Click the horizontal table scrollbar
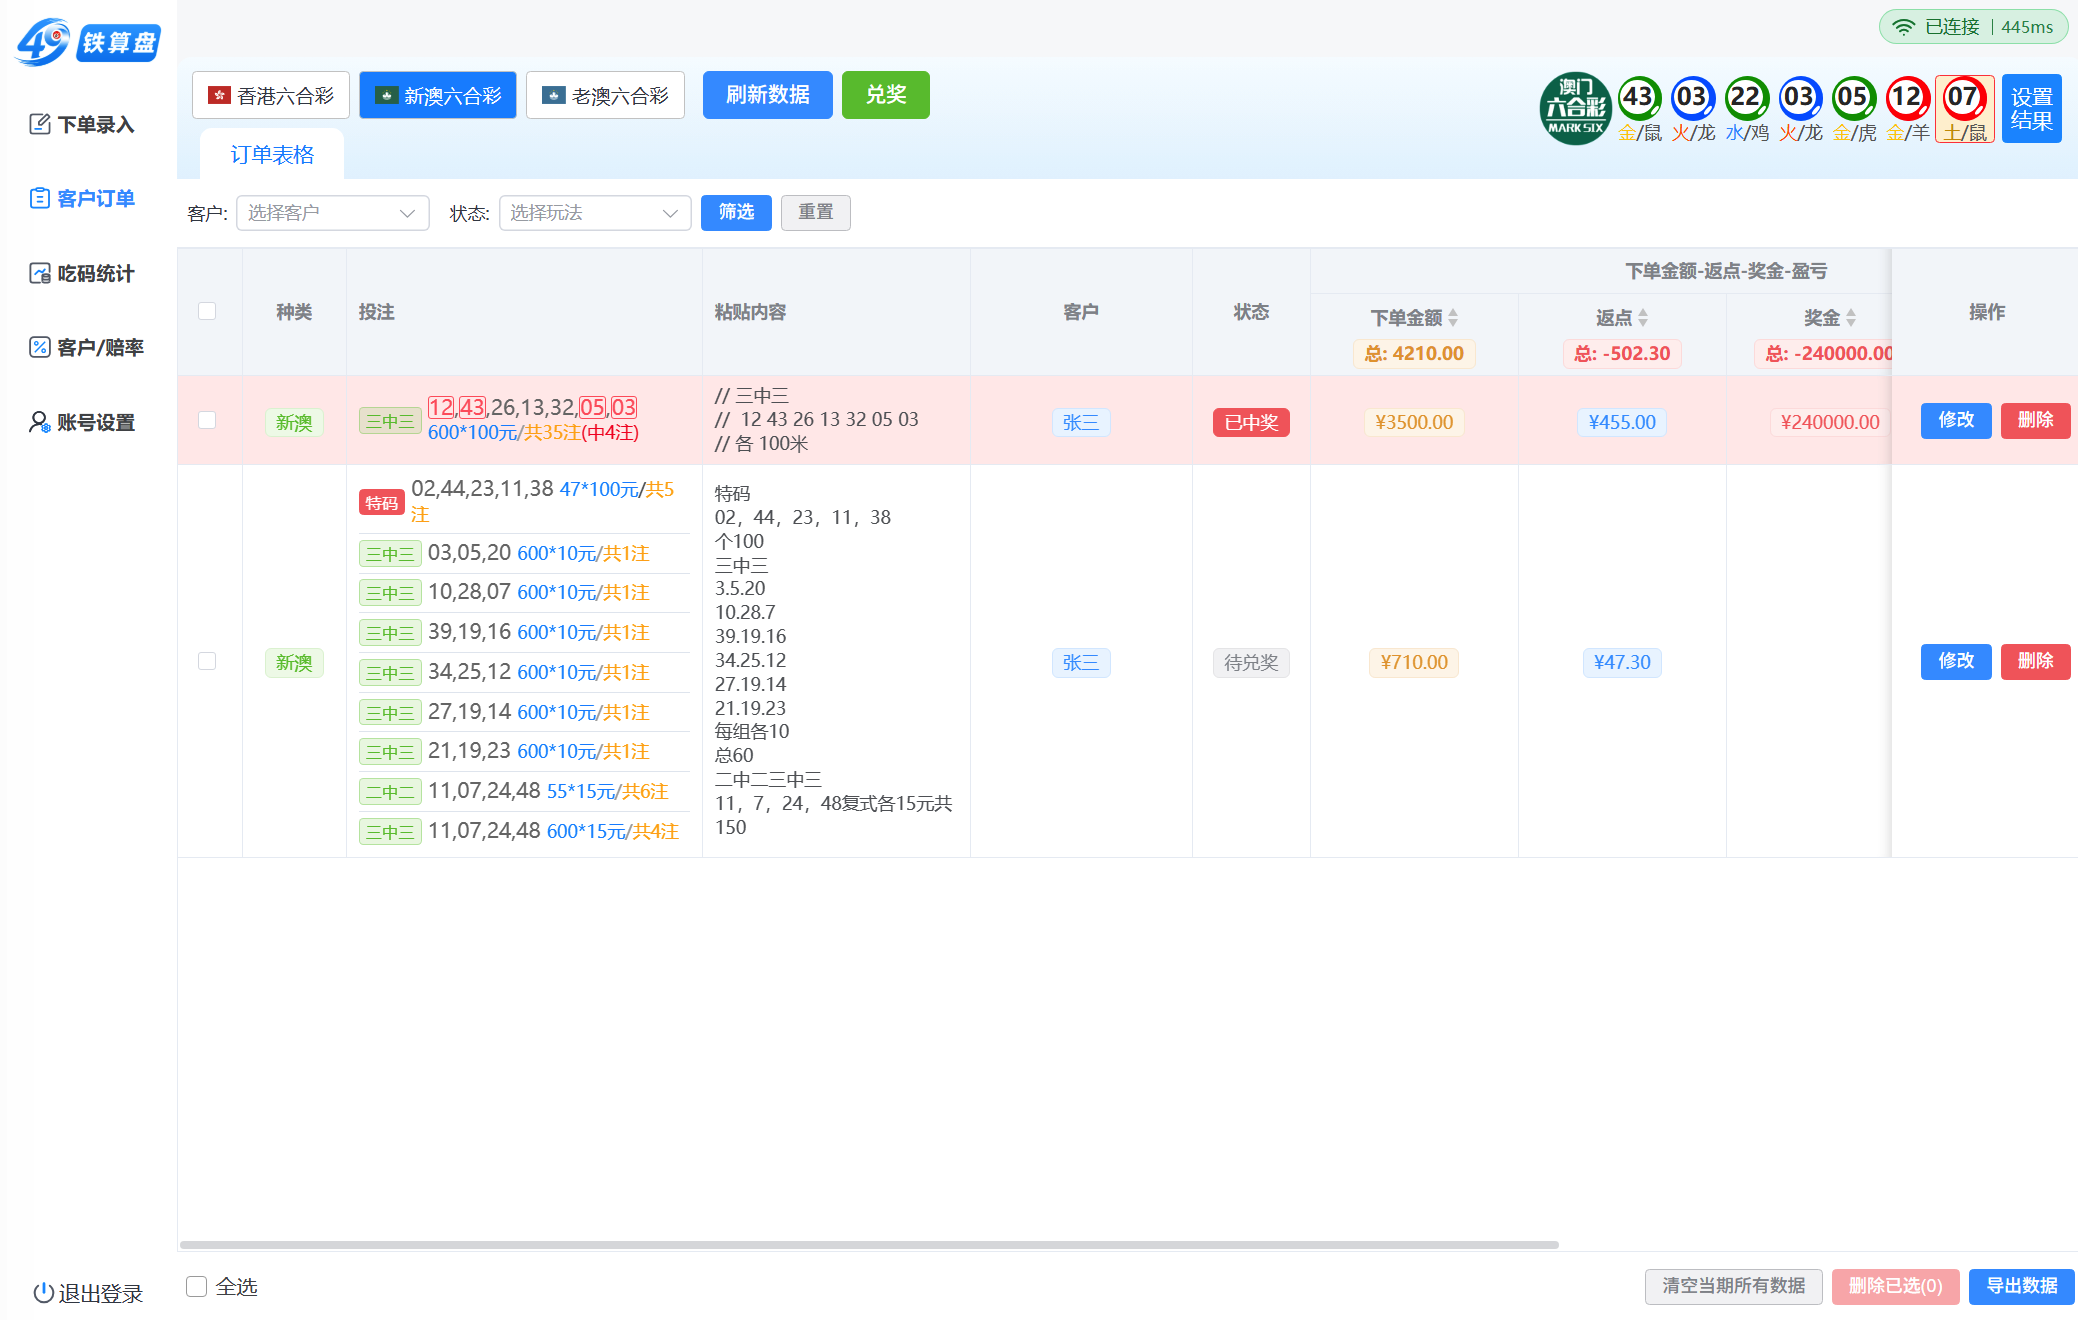2078x1320 pixels. [869, 1245]
